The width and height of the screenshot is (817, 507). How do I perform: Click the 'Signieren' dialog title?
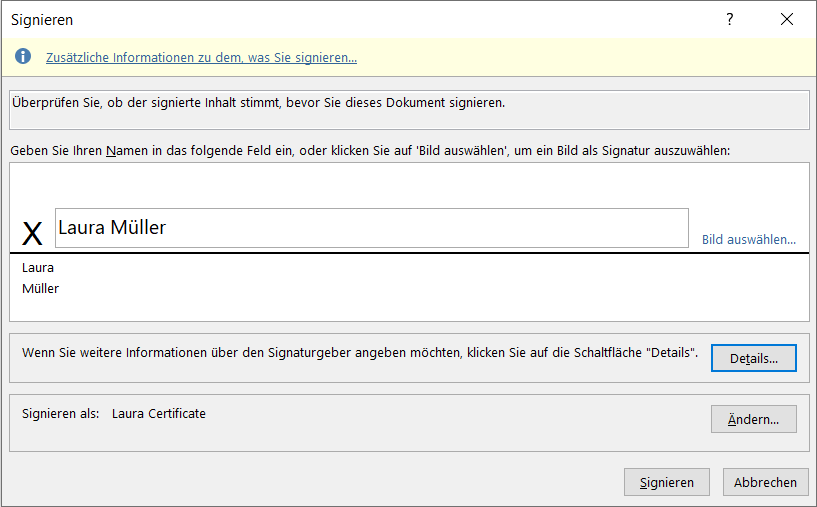click(x=42, y=20)
